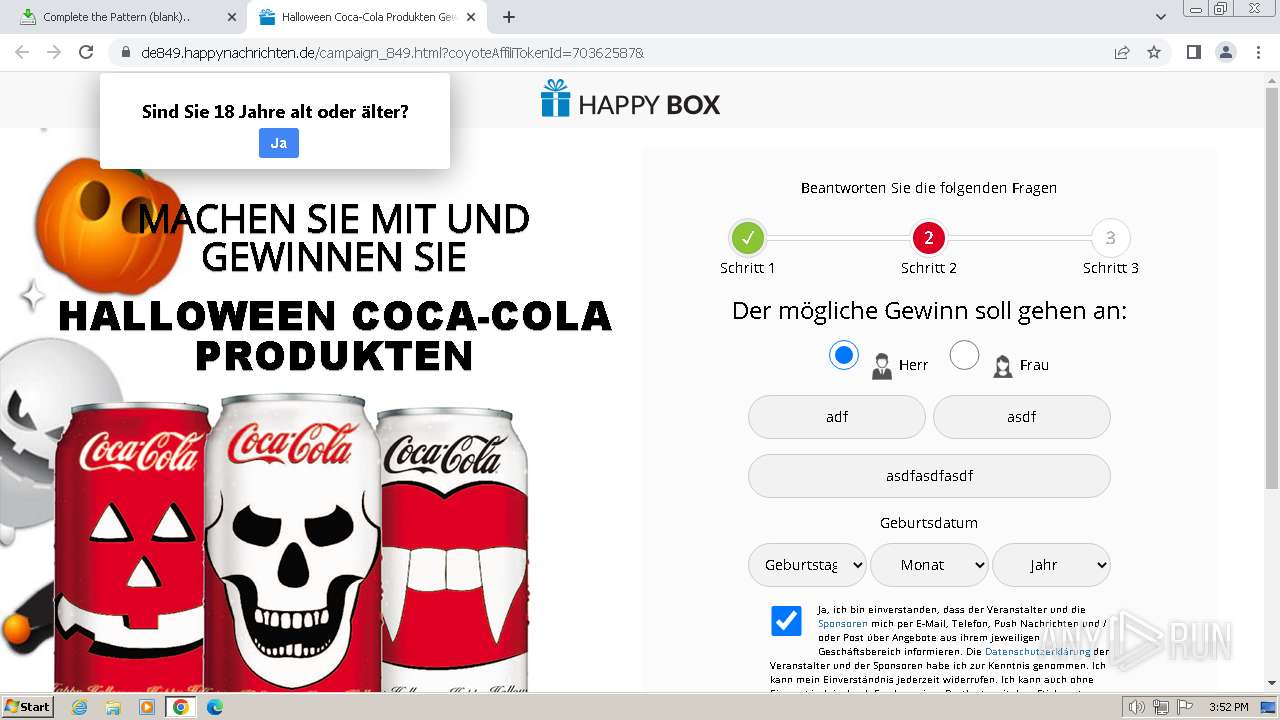The height and width of the screenshot is (720, 1280).
Task: Click the green Schritt 1 checkmark
Action: pyautogui.click(x=748, y=238)
